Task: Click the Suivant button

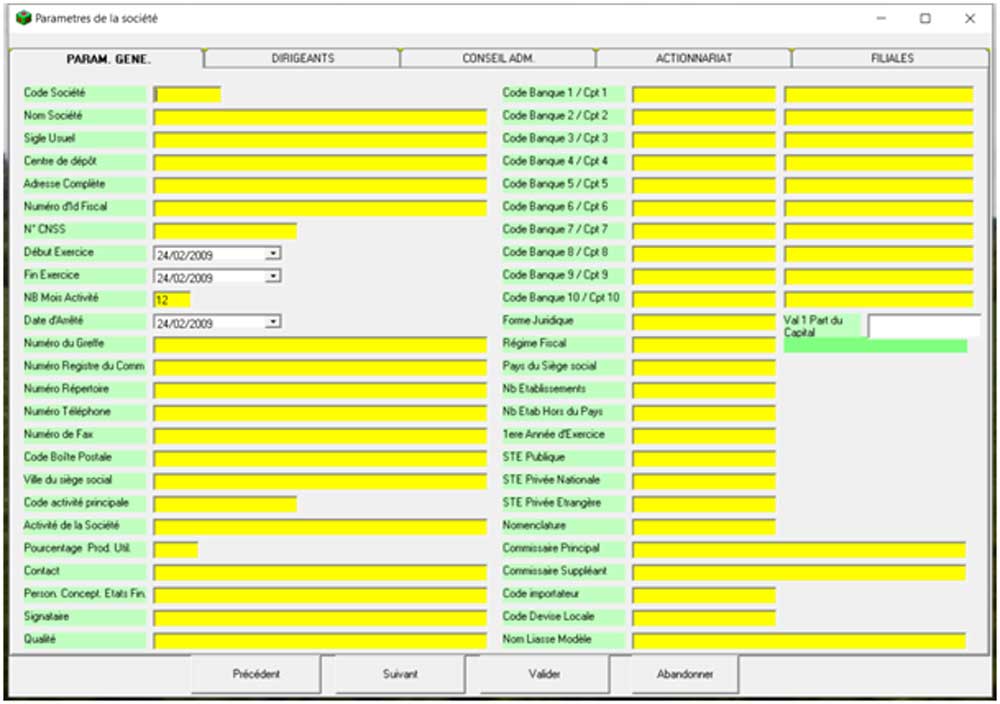Action: [x=400, y=674]
